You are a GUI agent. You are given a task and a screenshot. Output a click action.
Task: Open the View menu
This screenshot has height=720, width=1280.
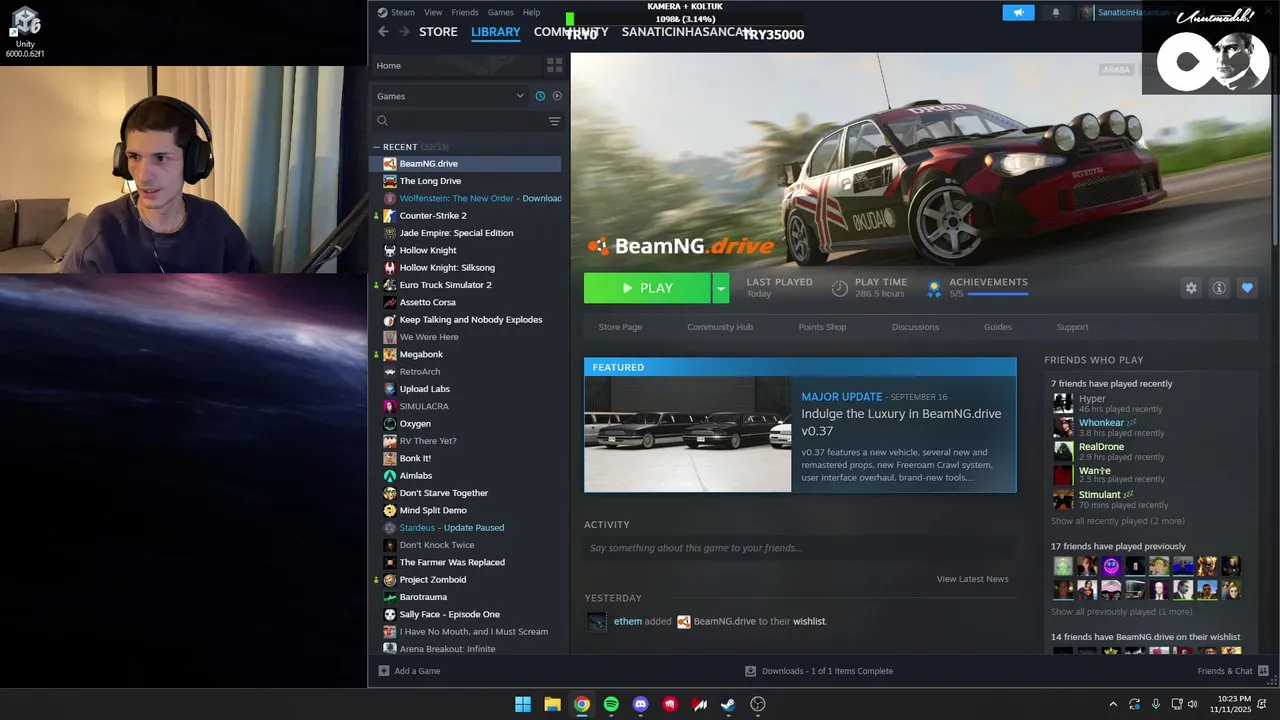coord(433,12)
